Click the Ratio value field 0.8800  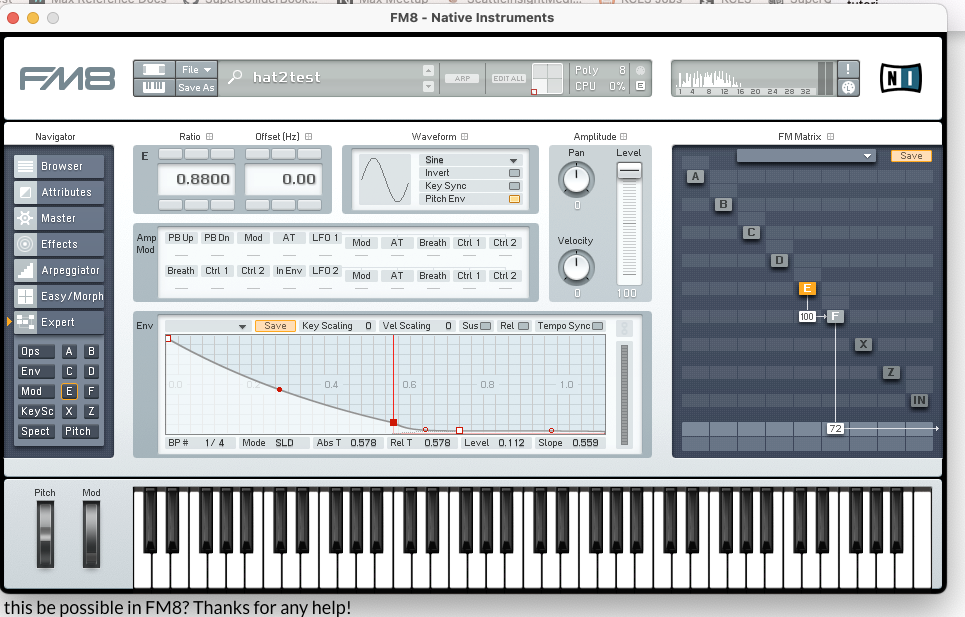tap(197, 179)
